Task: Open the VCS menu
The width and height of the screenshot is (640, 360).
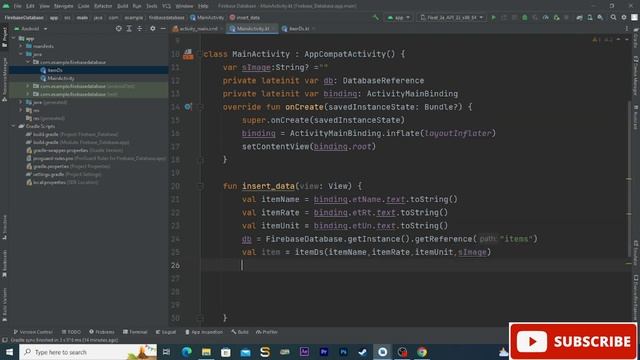Action: (x=167, y=6)
